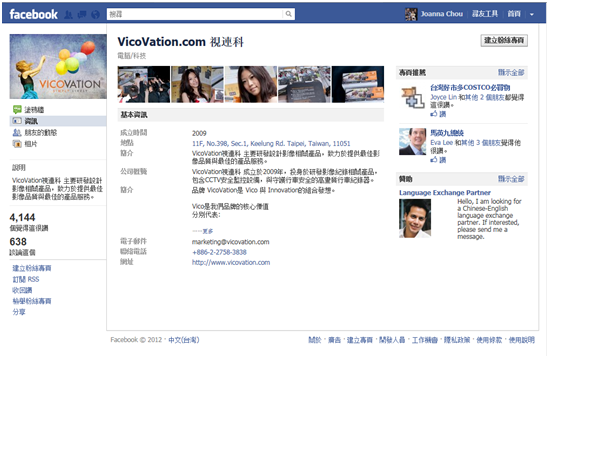
Task: Select the Info tab in sidebar
Action: [x=58, y=121]
